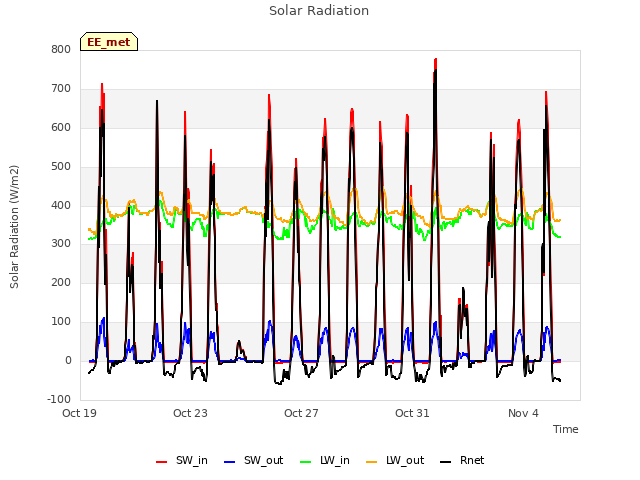The height and width of the screenshot is (480, 640).
Task: Click the Solar Radiation (W/m2) axis label
Action: [14, 227]
